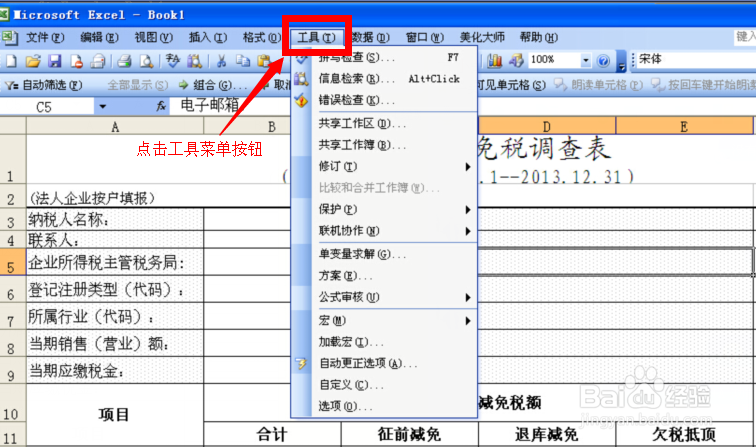This screenshot has height=447, width=756.
Task: Click the Open folder toolbar icon
Action: pos(33,61)
